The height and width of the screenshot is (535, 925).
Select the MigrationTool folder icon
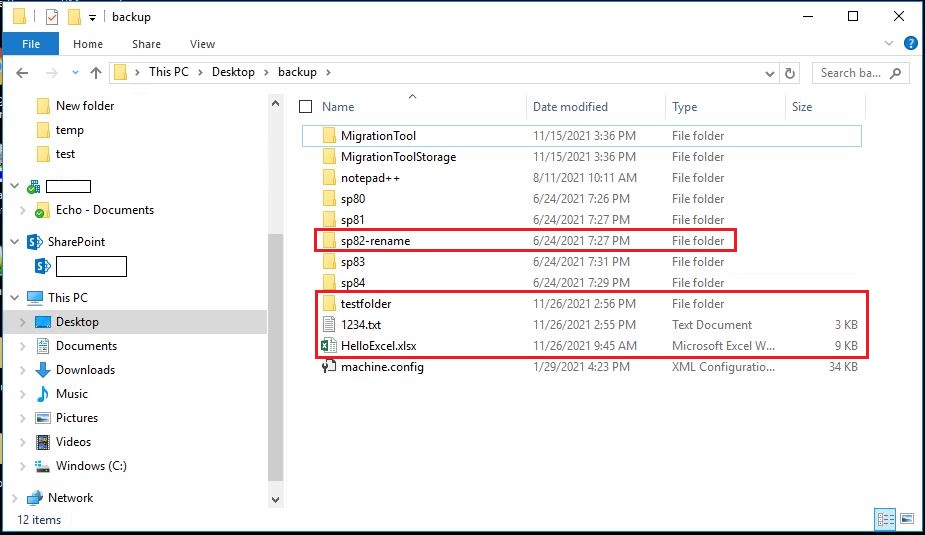(329, 136)
